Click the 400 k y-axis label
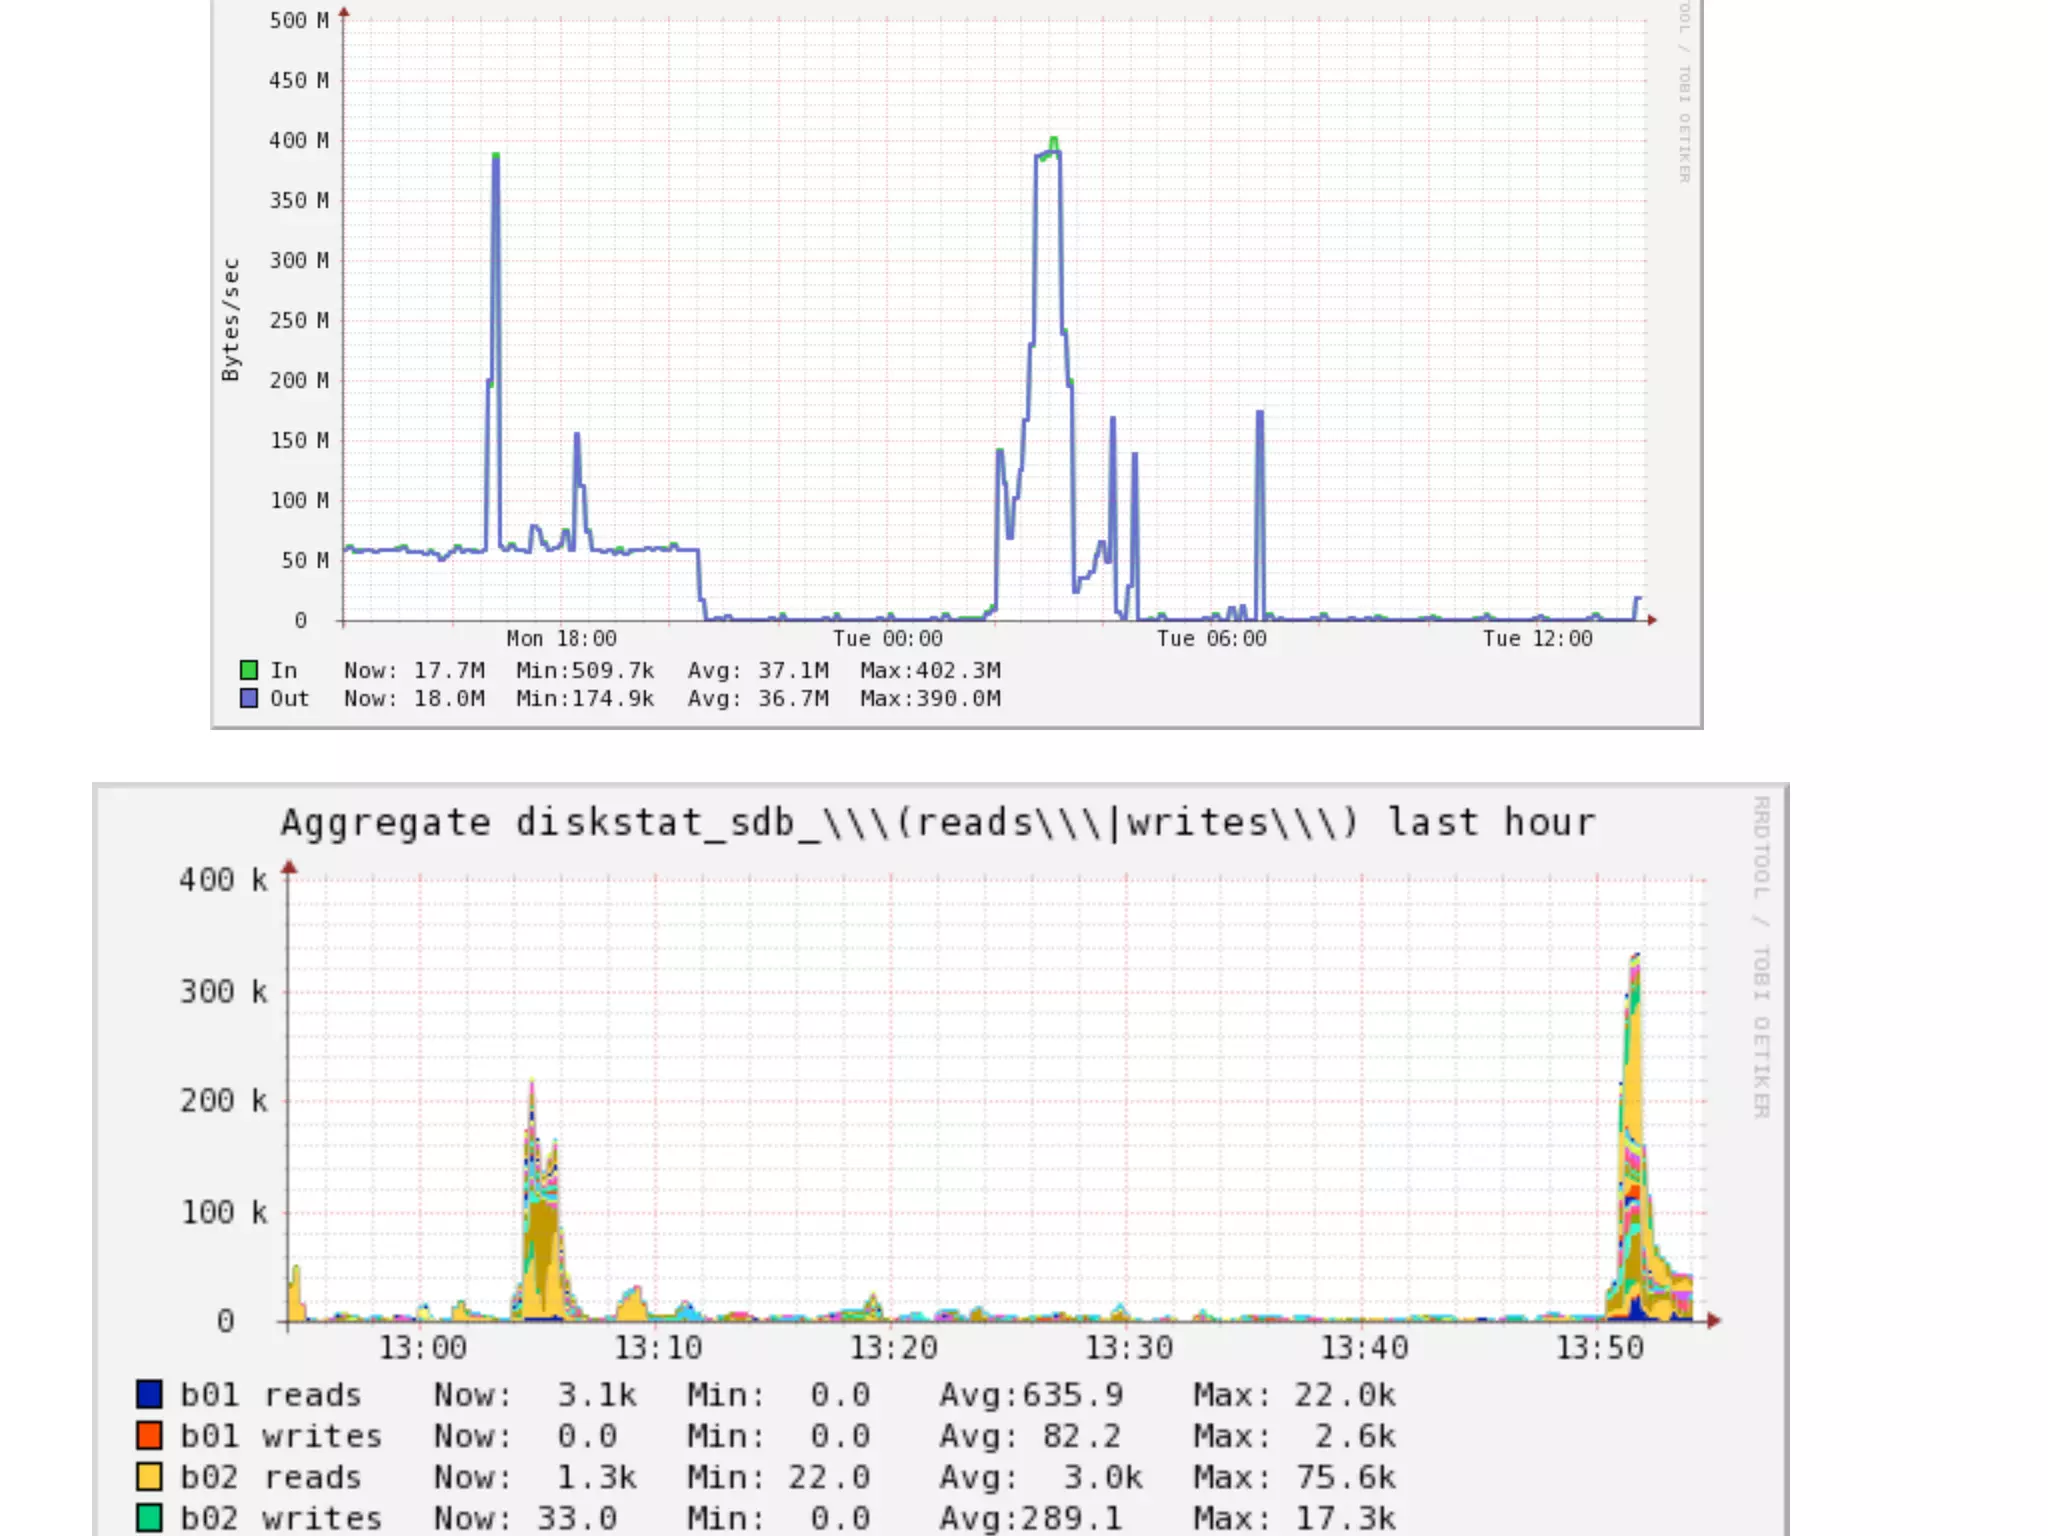Screen dimensions: 2048x1536 coord(223,880)
